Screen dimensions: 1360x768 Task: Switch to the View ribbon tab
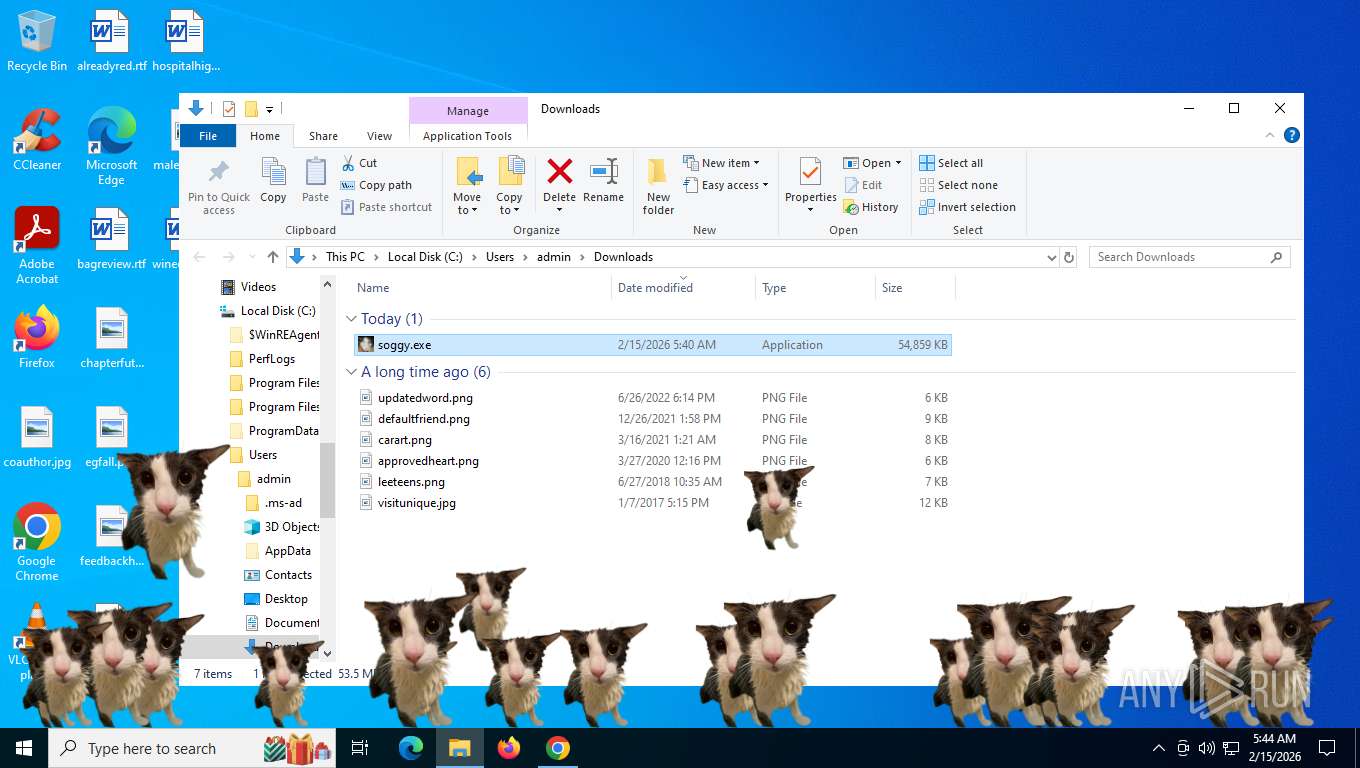click(x=379, y=136)
